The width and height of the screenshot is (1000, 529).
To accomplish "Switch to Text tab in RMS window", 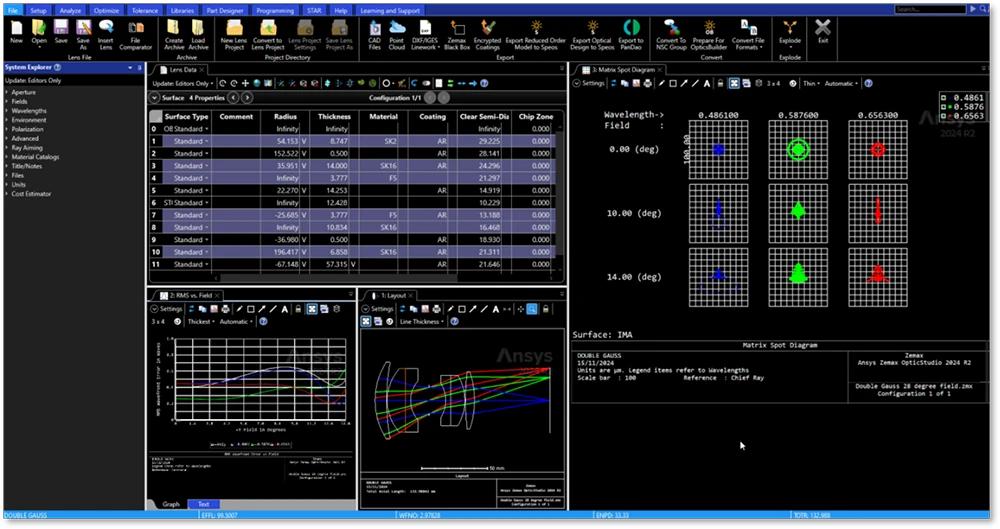I will click(x=203, y=504).
